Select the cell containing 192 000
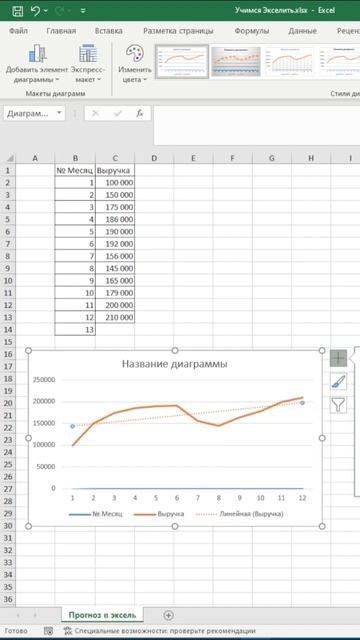Screen dimensions: 360x640 (115, 244)
